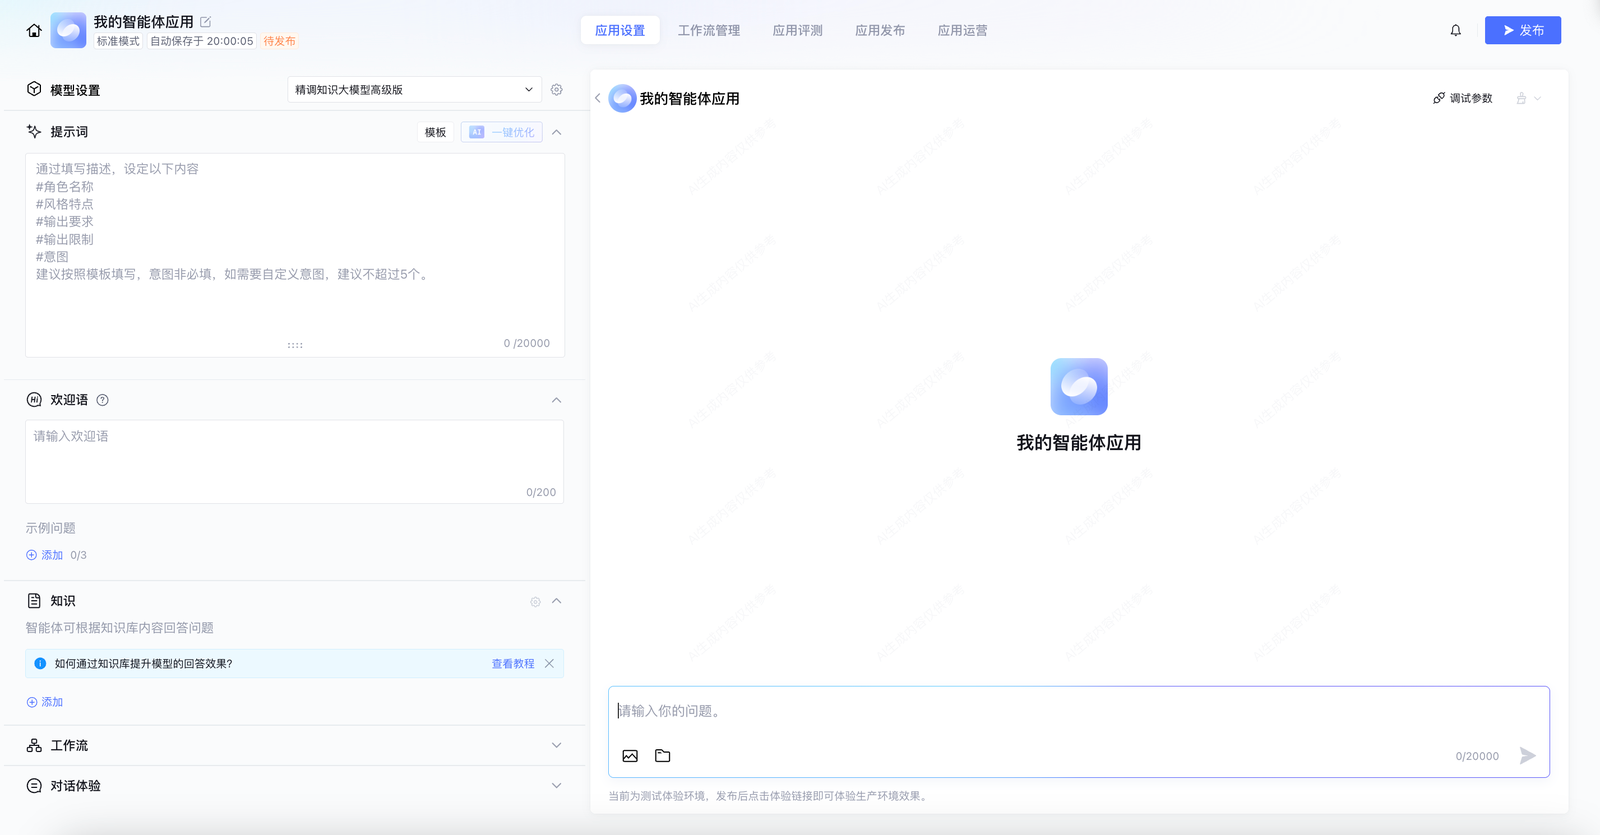Click the welcome message help icon
1600x835 pixels.
[x=103, y=400]
